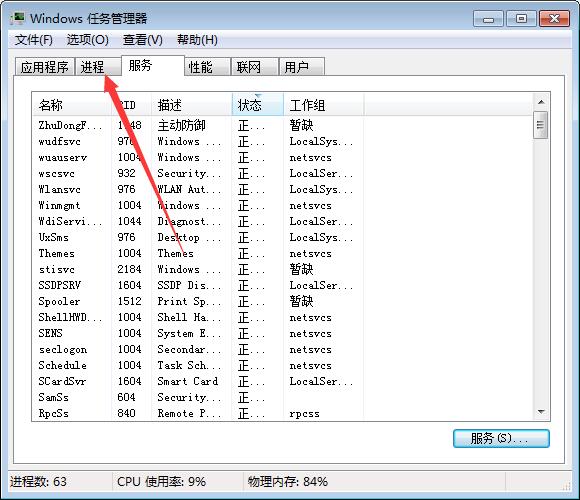Switch to the 应用程序 tab
Viewport: 580px width, 500px height.
click(45, 67)
